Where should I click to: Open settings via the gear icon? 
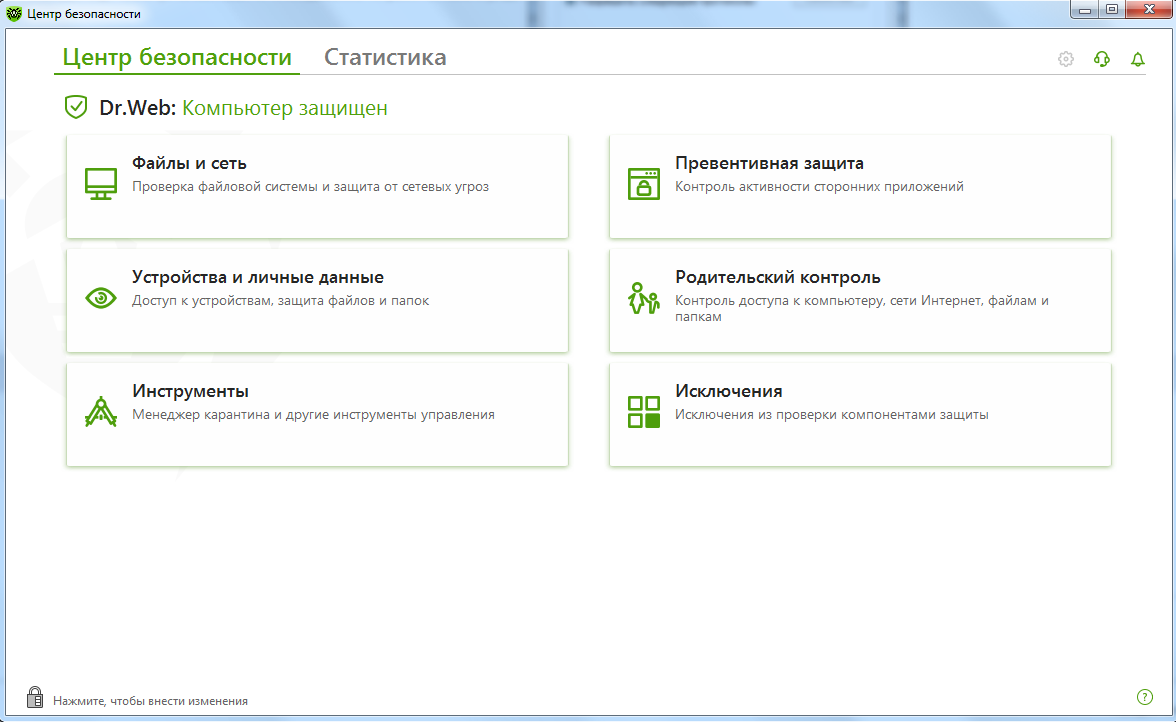coord(1066,58)
